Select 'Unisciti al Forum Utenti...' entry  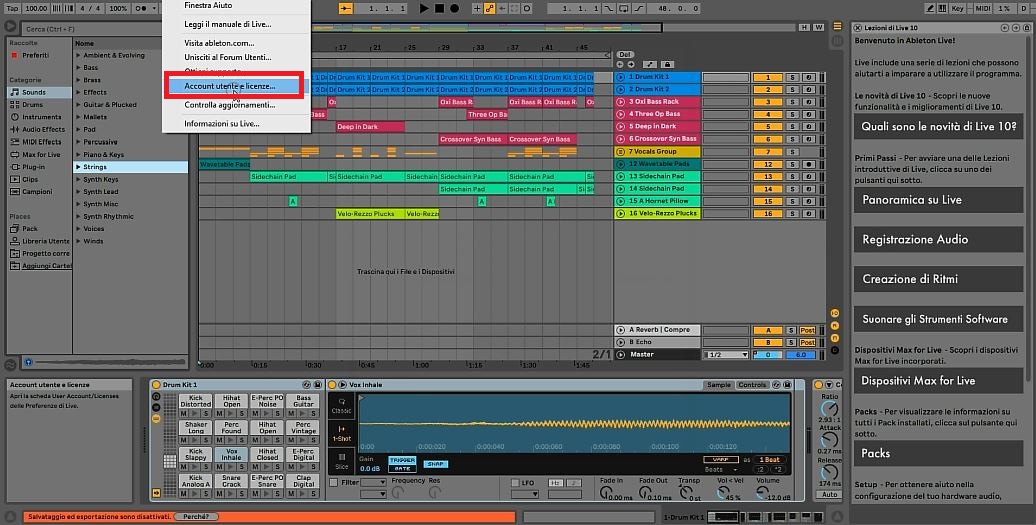pyautogui.click(x=227, y=57)
